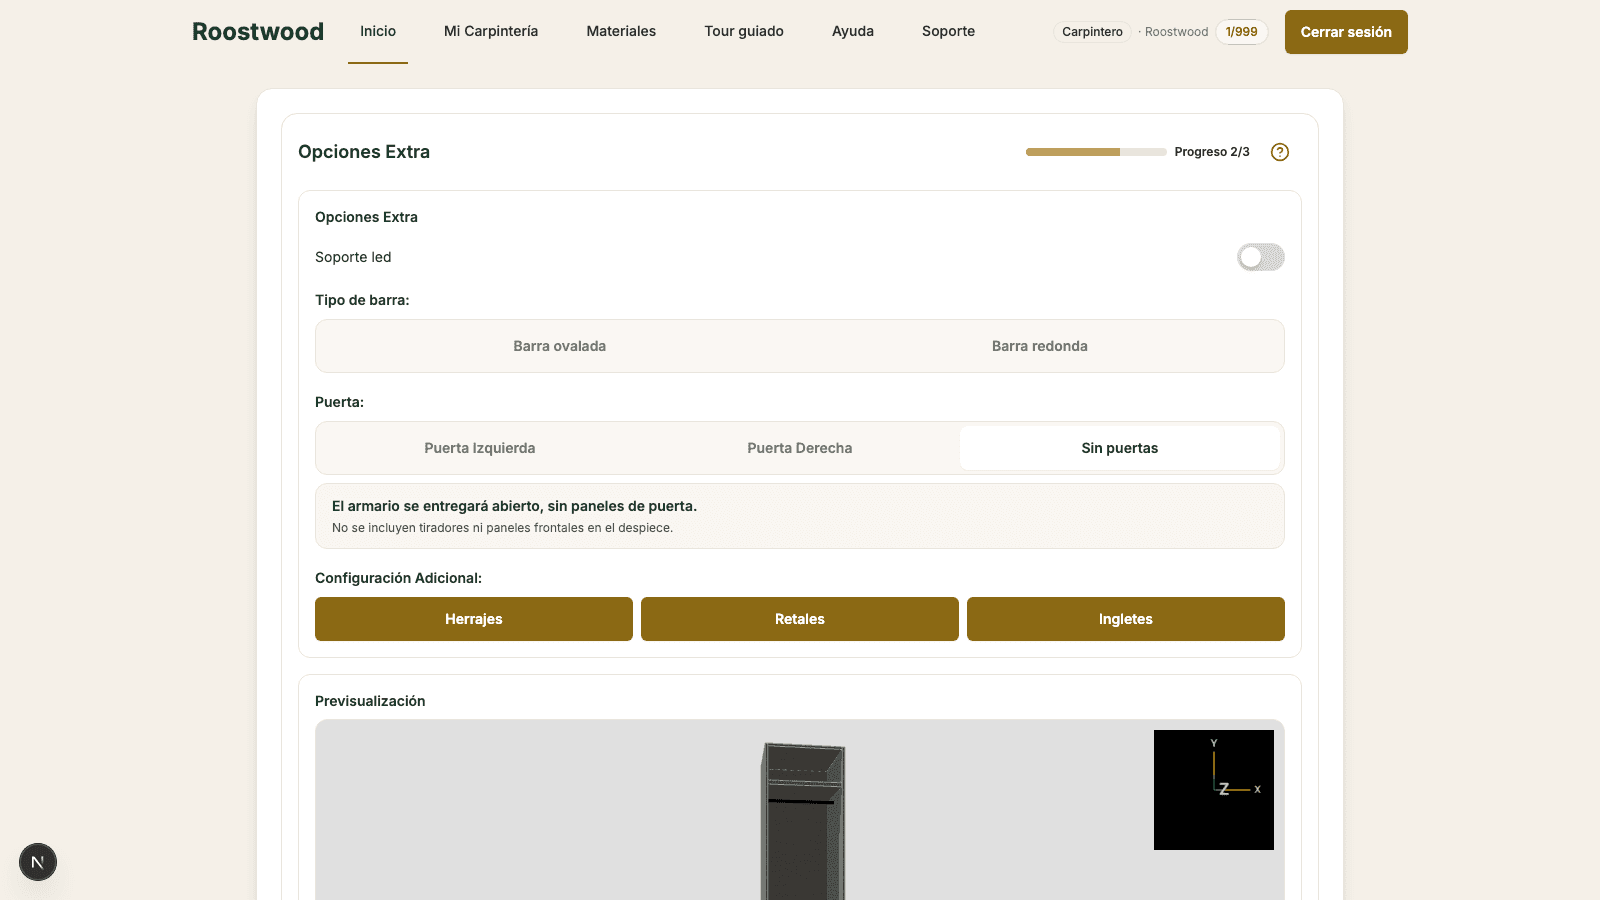Click the 1/999 usage counter badge
This screenshot has width=1600, height=900.
1242,32
